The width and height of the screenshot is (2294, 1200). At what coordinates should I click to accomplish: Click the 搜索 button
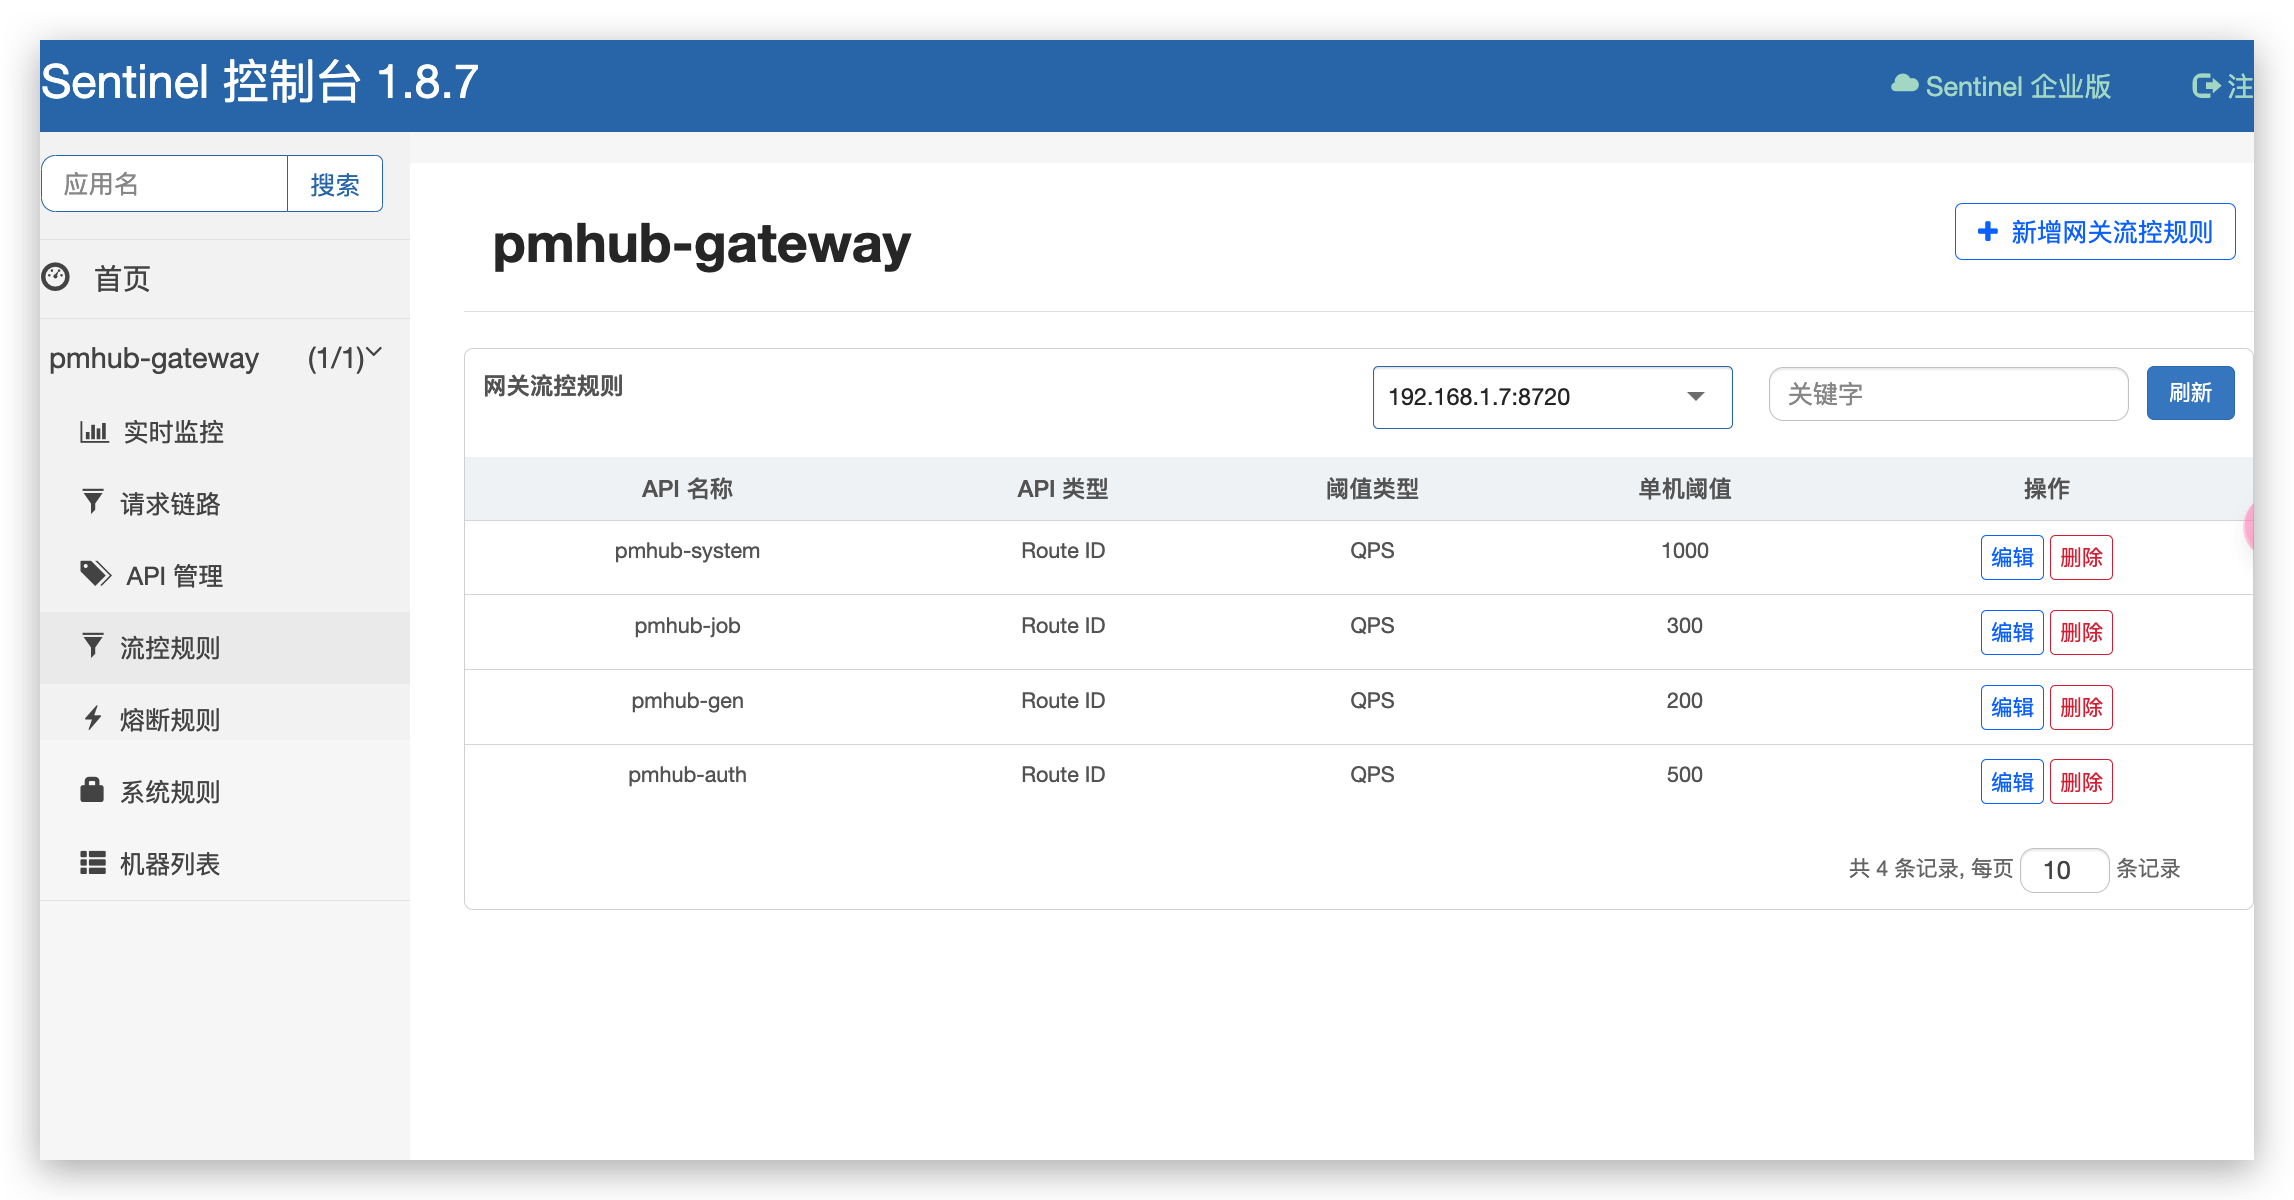(x=335, y=184)
